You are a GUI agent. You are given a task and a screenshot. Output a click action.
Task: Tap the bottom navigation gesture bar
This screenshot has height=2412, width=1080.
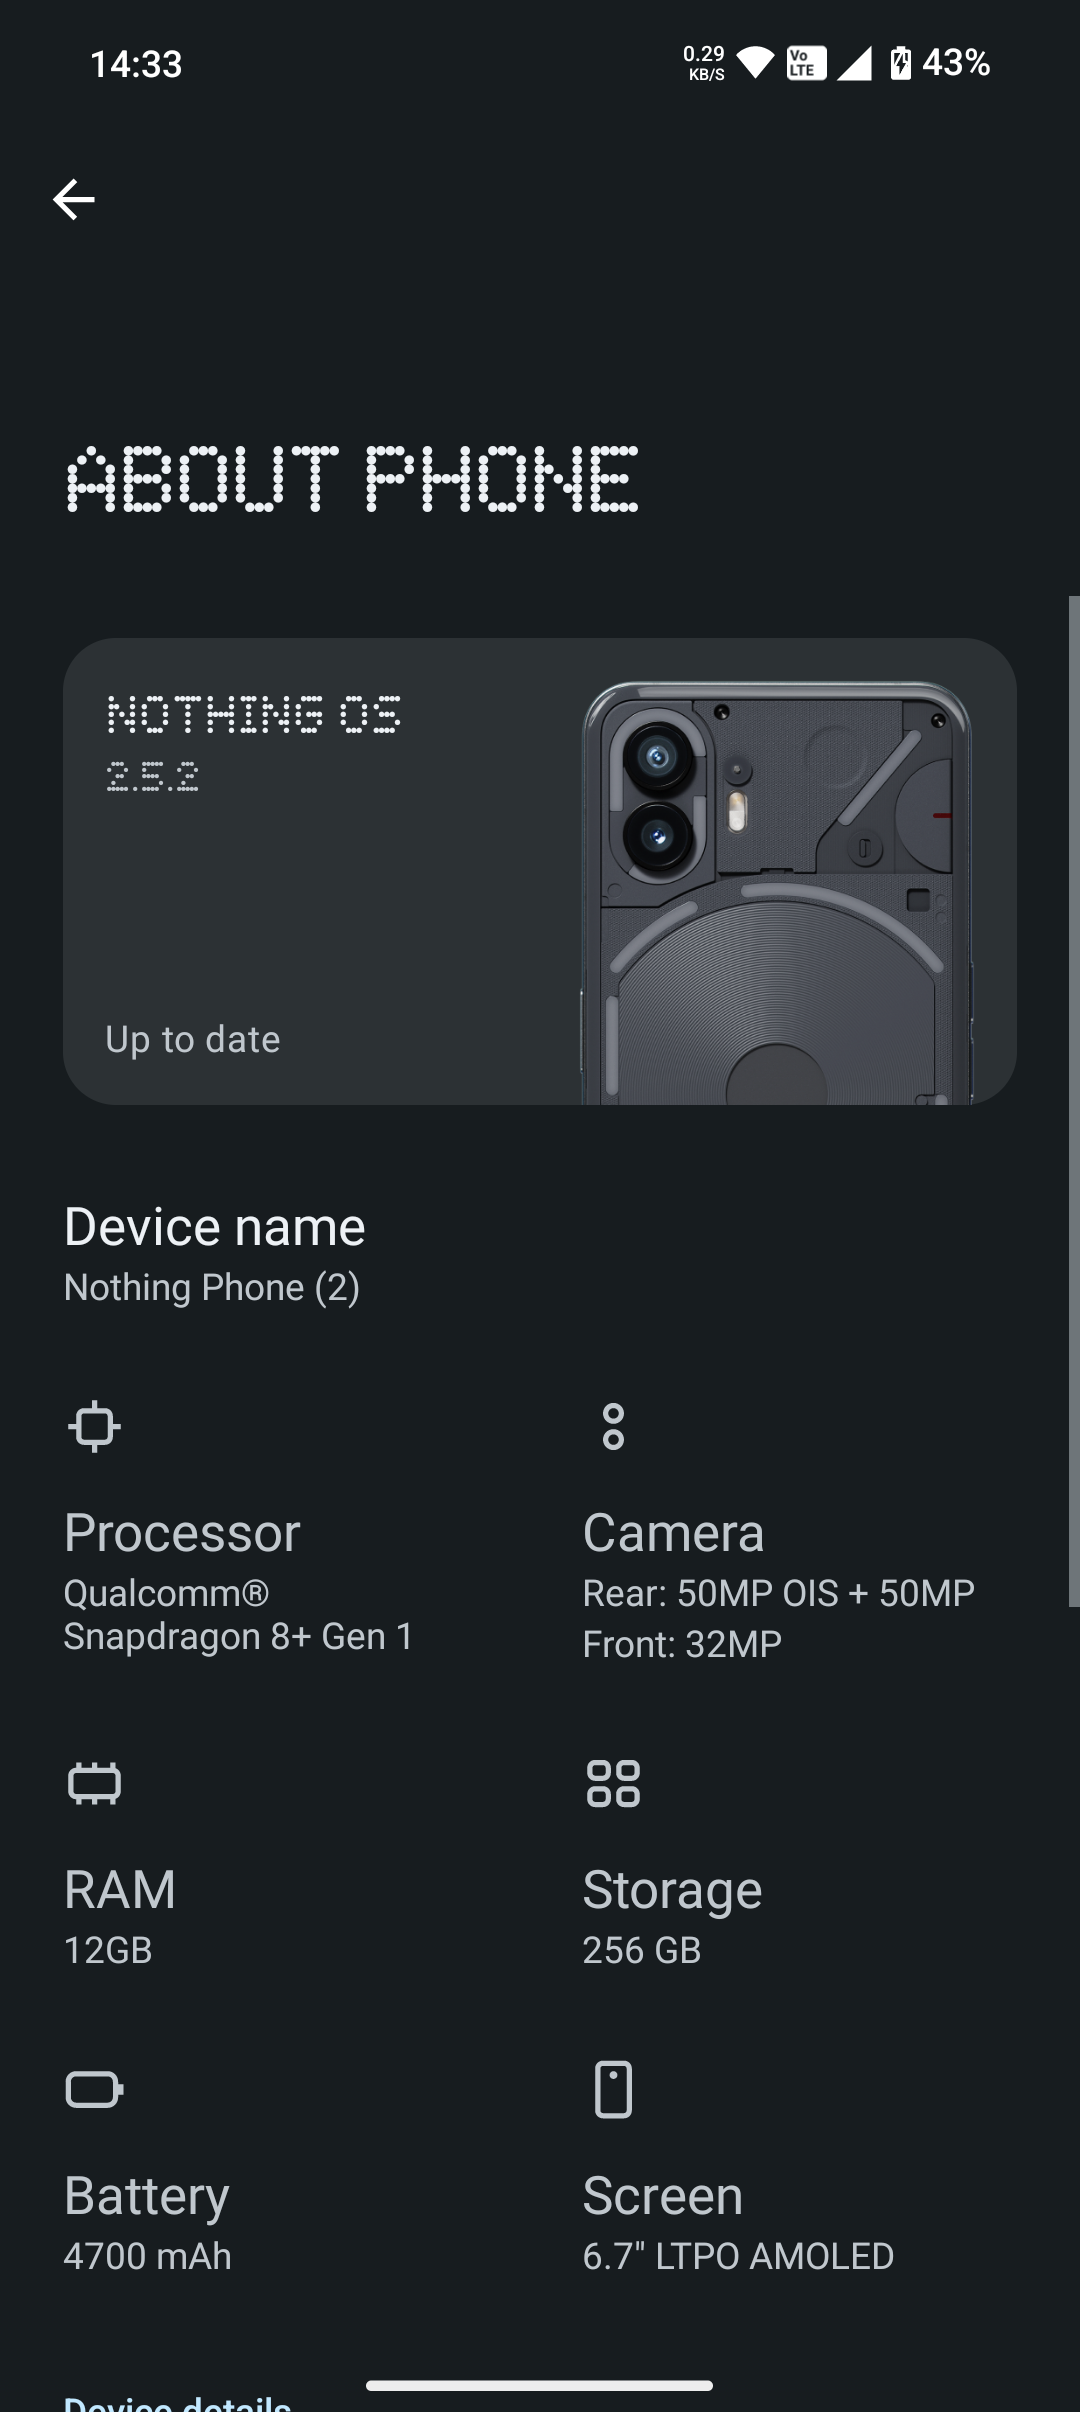point(539,2386)
